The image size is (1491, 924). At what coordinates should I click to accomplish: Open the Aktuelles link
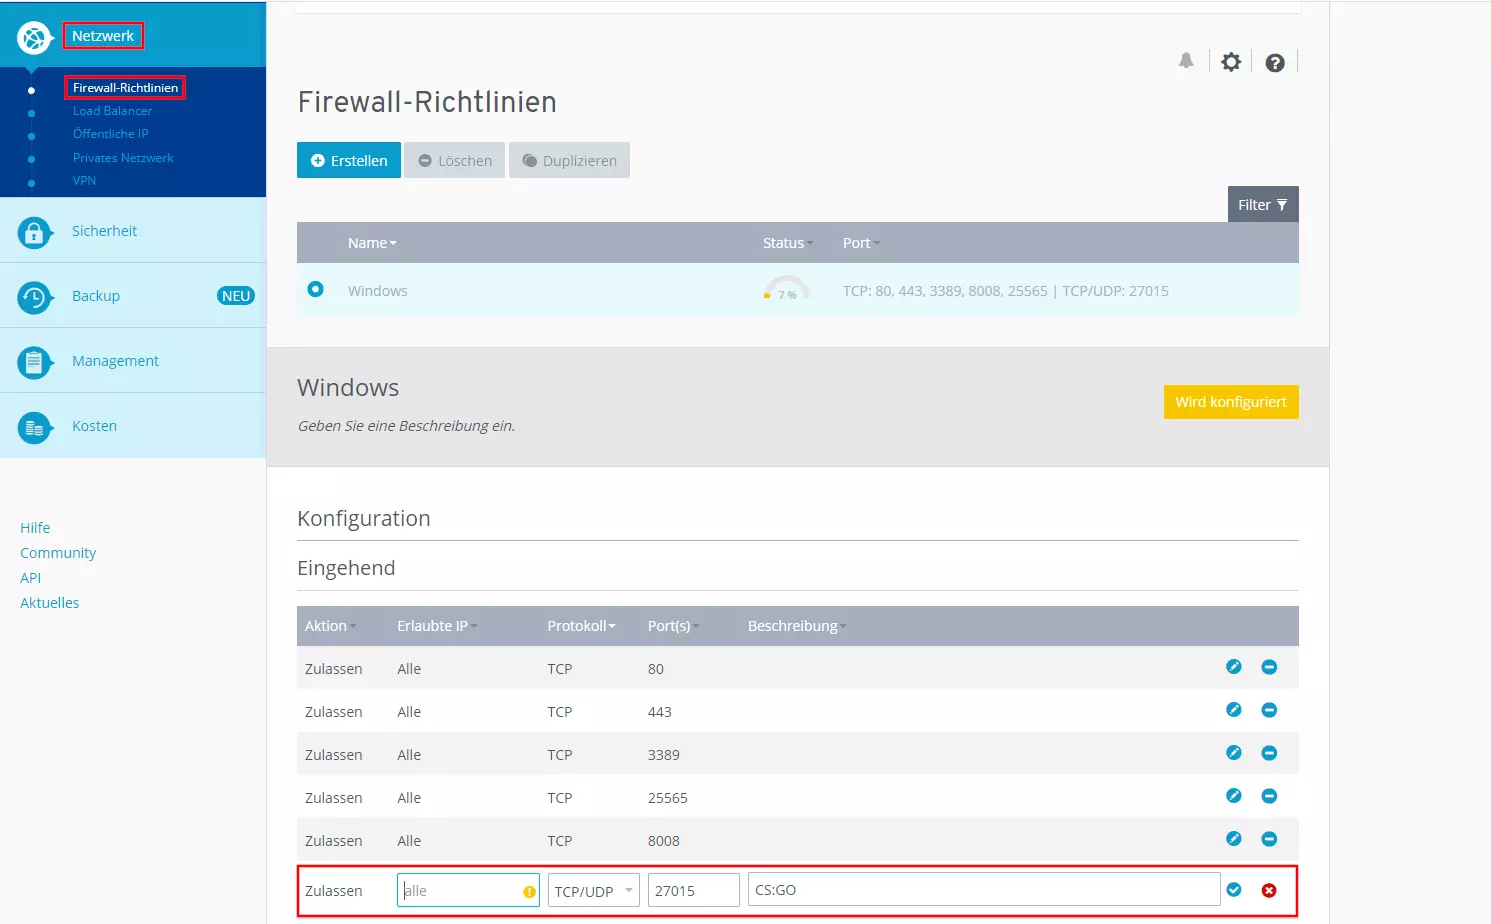[x=49, y=603]
